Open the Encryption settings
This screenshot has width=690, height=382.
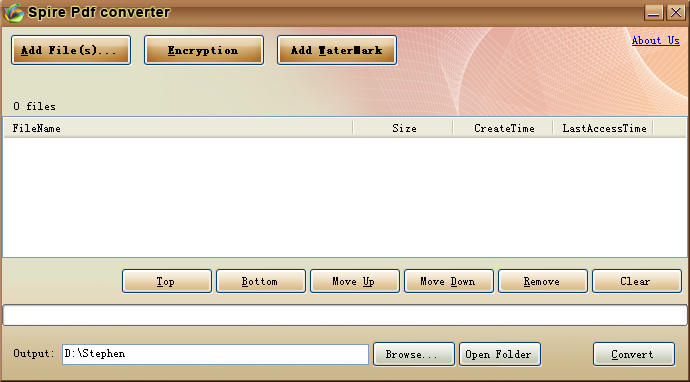(204, 50)
